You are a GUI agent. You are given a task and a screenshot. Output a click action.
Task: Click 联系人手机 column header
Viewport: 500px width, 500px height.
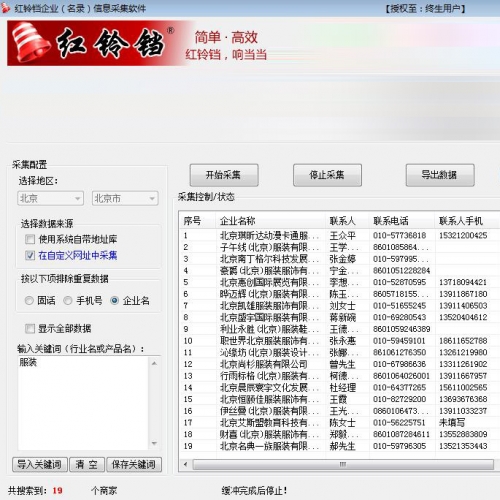(467, 221)
